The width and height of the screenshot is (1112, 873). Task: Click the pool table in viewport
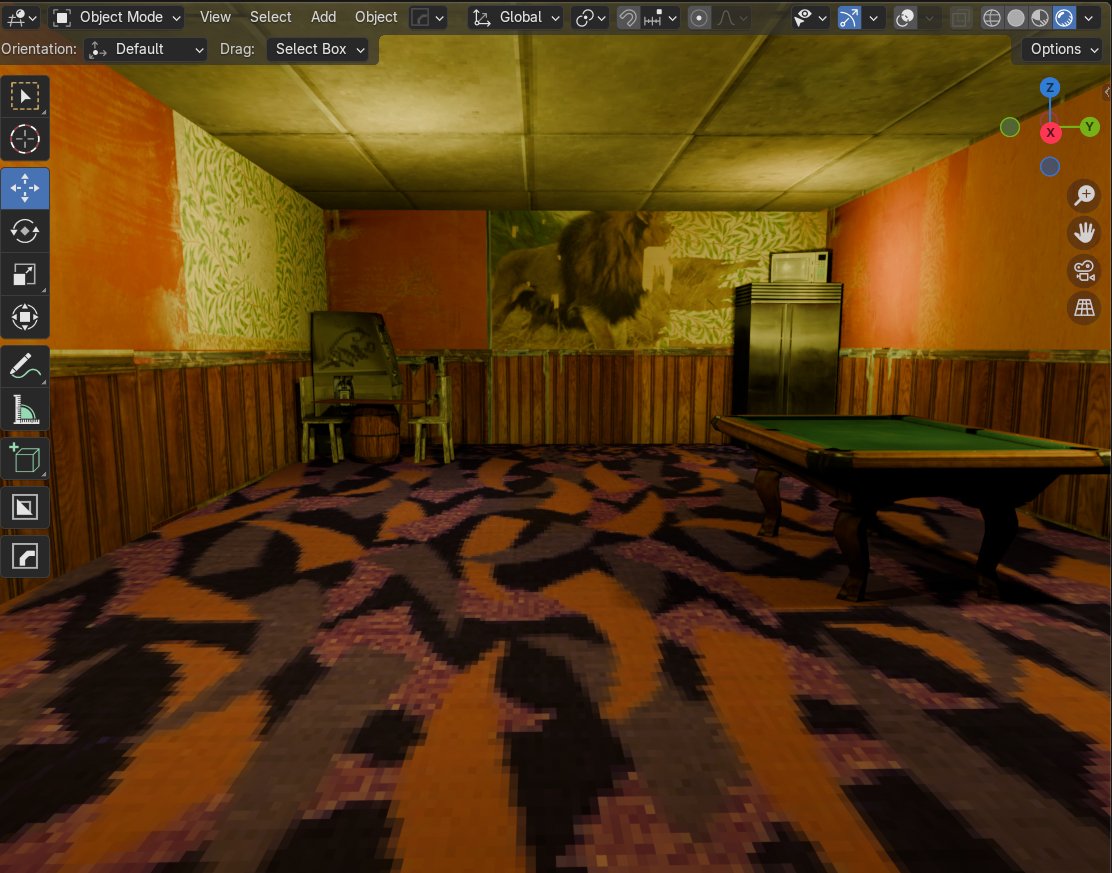908,454
